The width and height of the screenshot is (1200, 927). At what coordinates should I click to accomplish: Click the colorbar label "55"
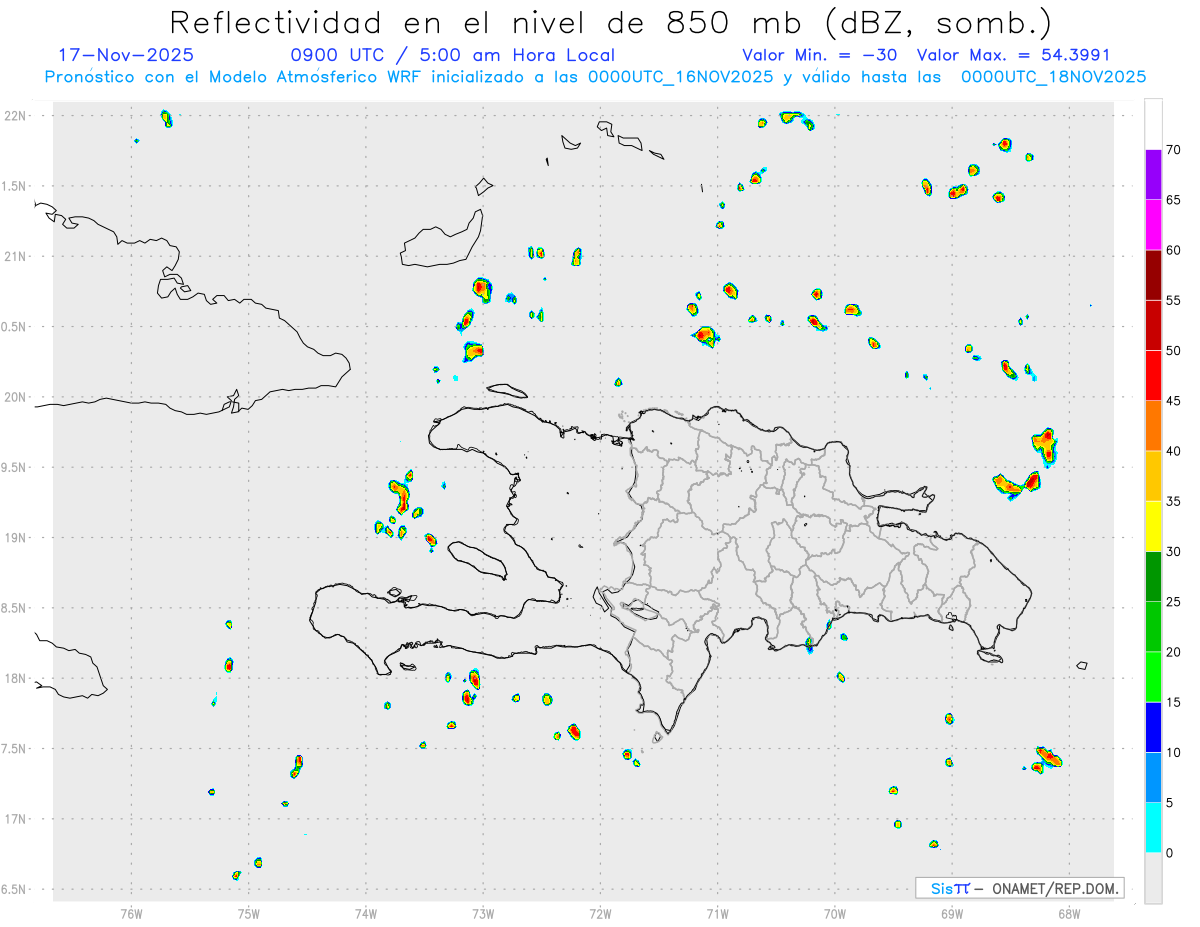pyautogui.click(x=1174, y=300)
